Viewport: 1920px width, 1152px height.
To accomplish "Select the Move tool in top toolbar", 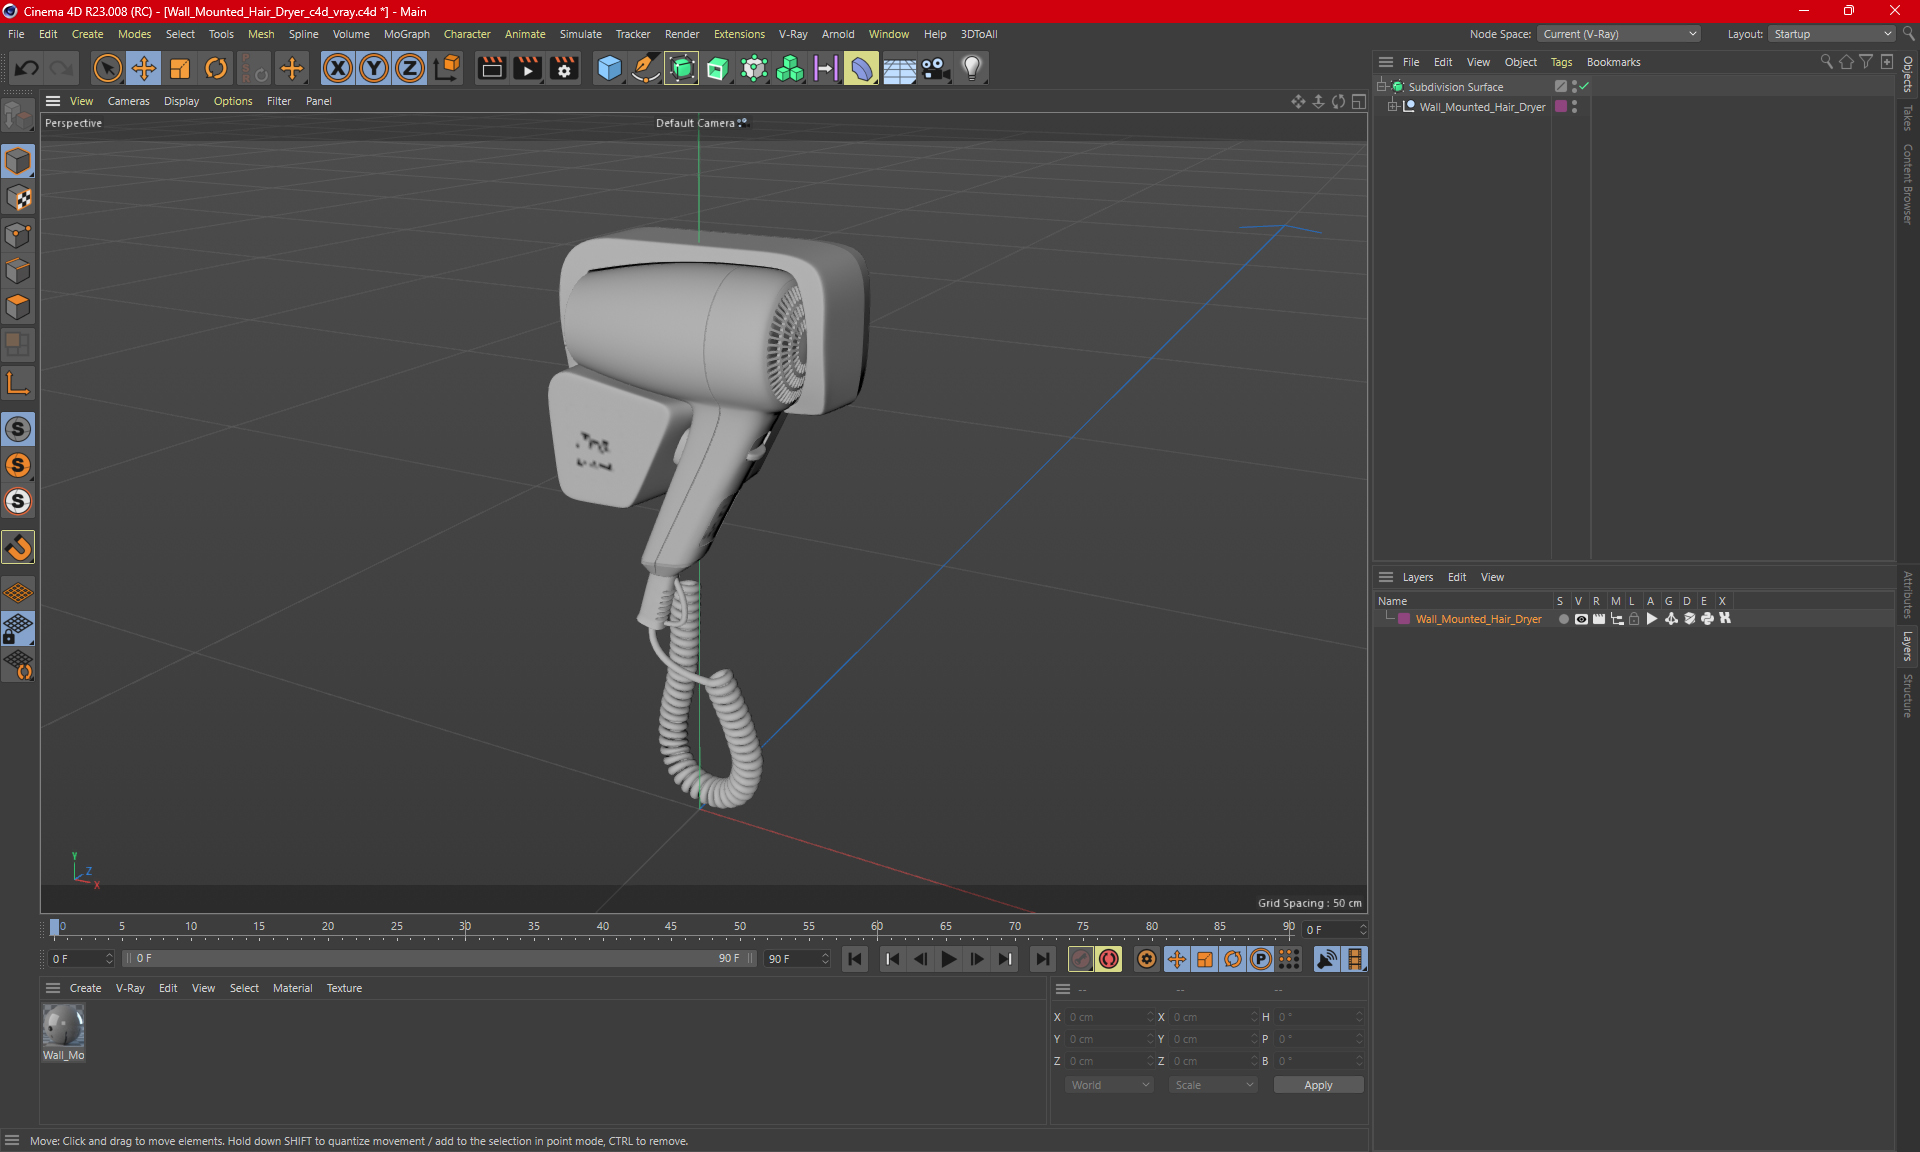I will click(x=143, y=68).
